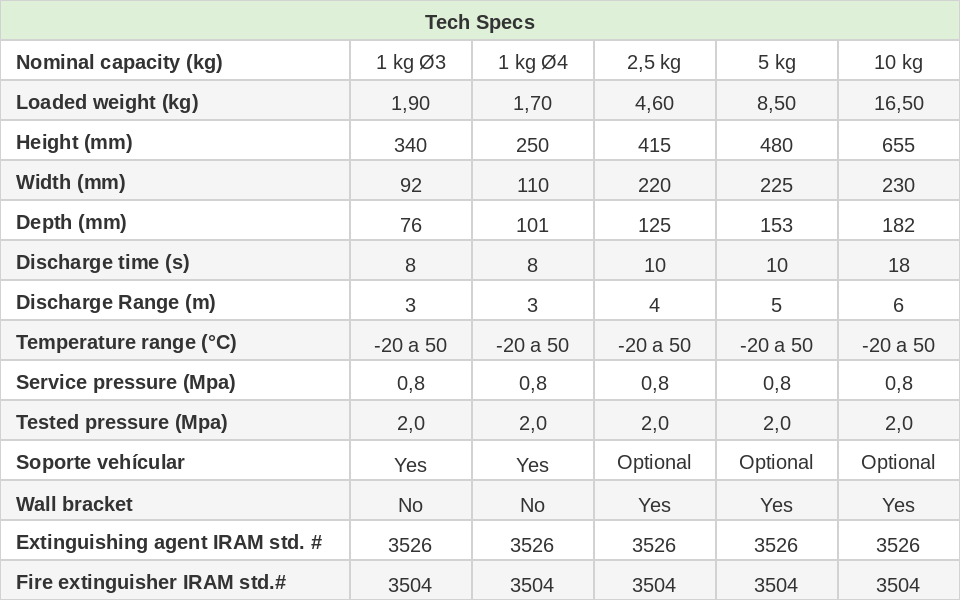Click the 10 kg column heading
The height and width of the screenshot is (601, 960).
(898, 62)
